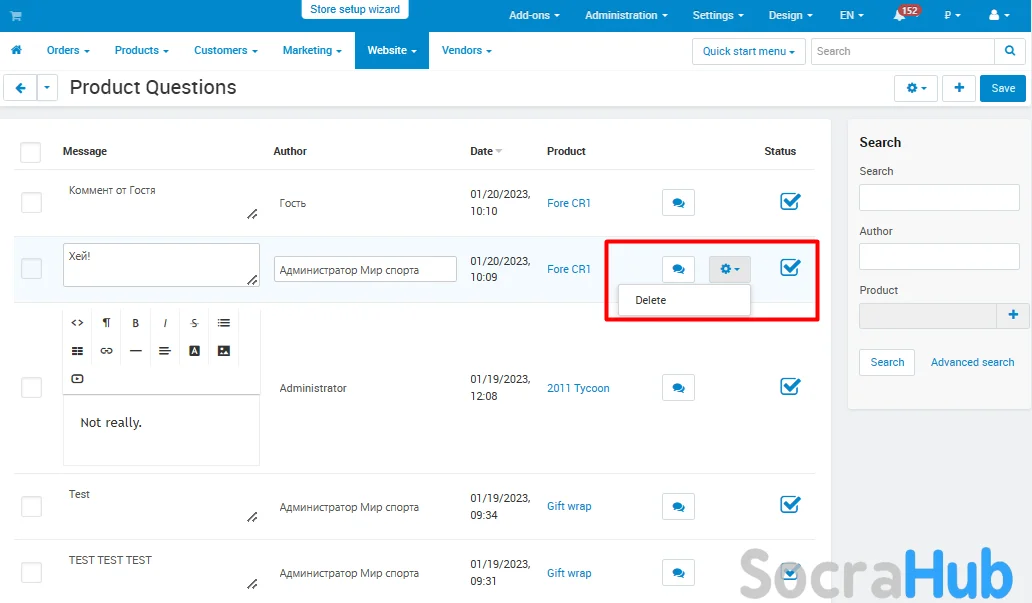Open the Marketing menu
Image resolution: width=1032 pixels, height=603 pixels.
[312, 50]
